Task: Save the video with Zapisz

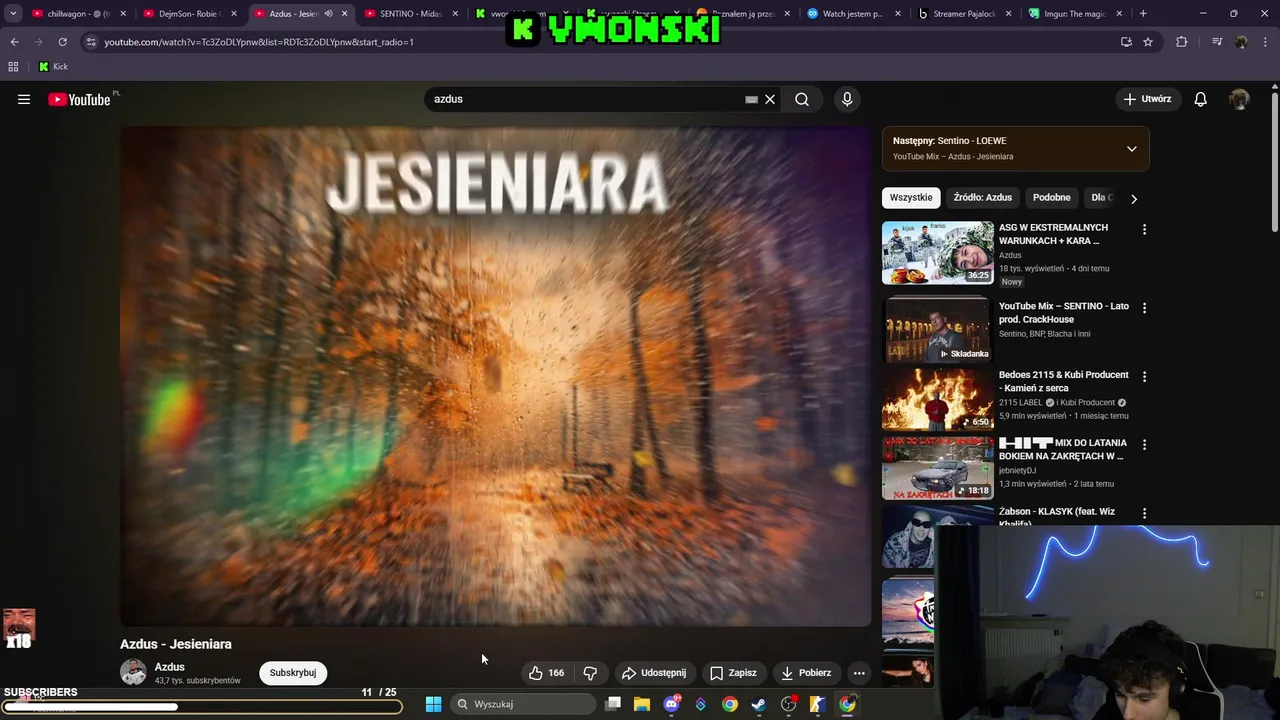Action: point(733,673)
